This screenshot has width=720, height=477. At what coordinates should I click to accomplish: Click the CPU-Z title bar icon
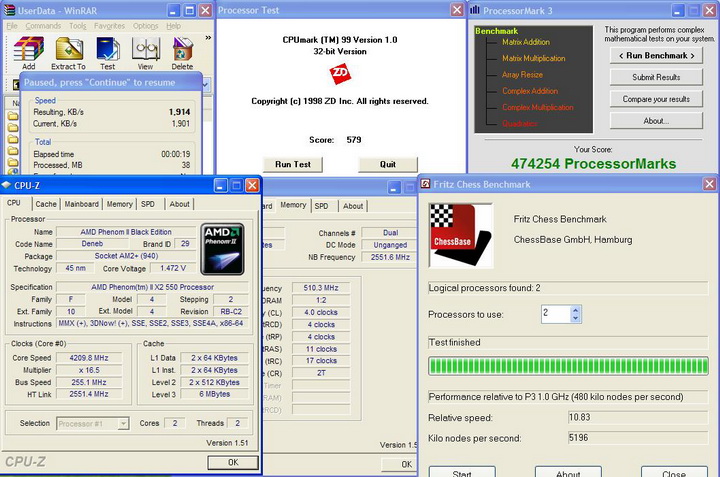[x=6, y=185]
